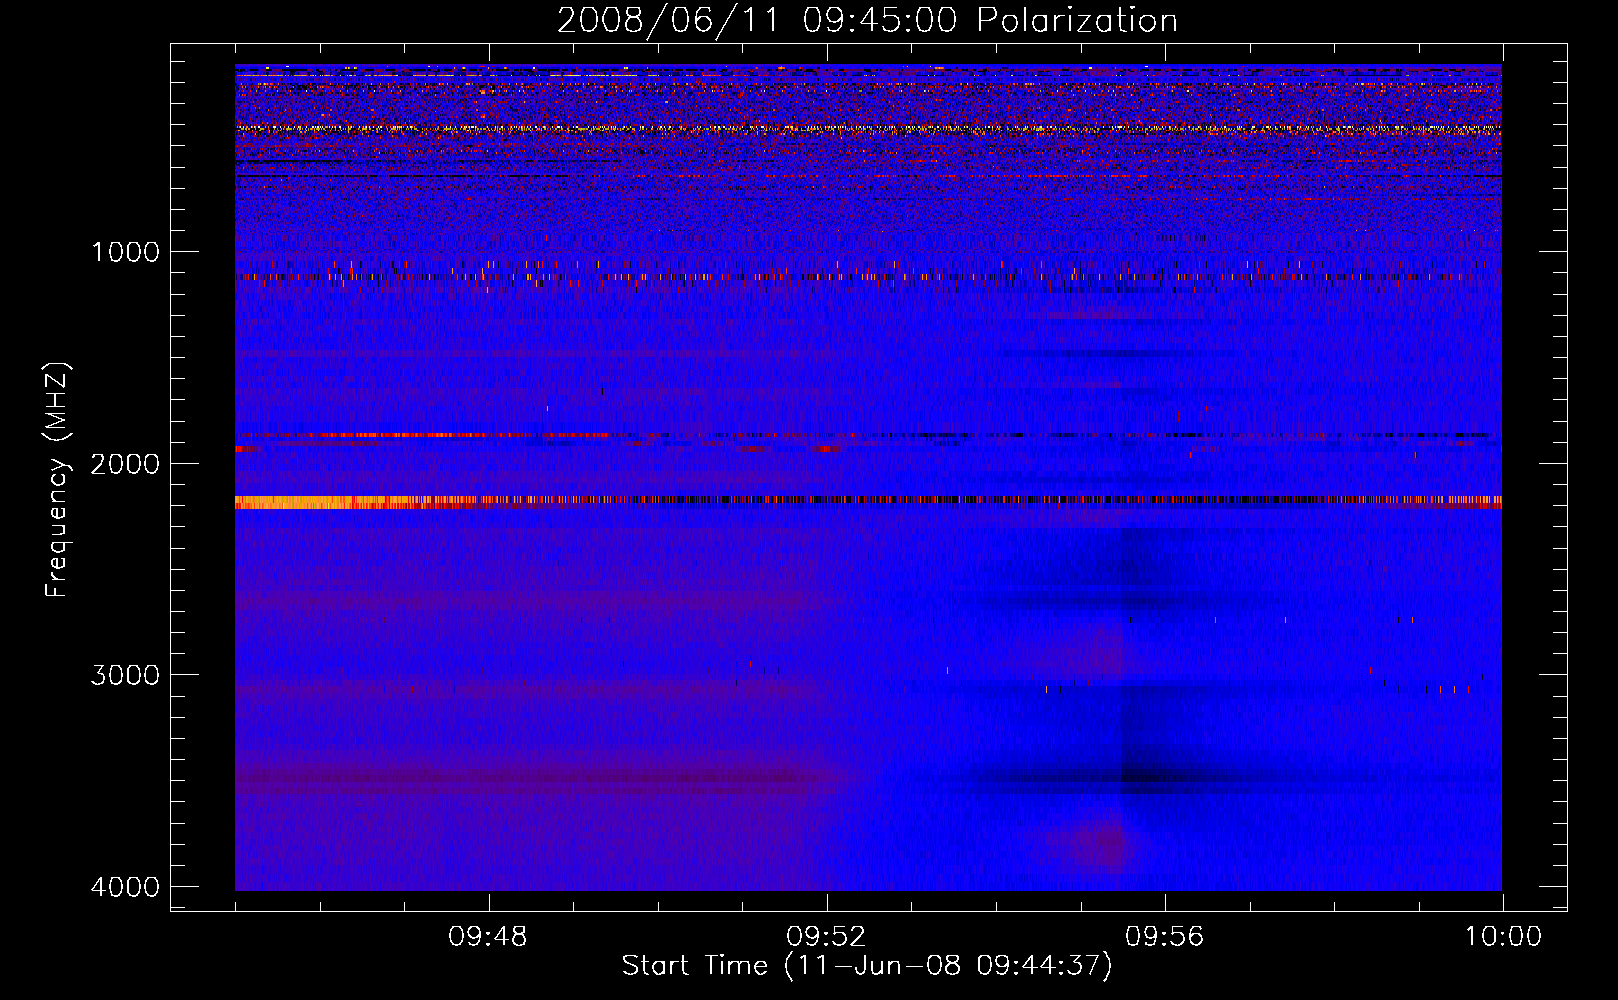The image size is (1618, 1000).
Task: Click the '09:48' time axis label
Action: click(488, 937)
